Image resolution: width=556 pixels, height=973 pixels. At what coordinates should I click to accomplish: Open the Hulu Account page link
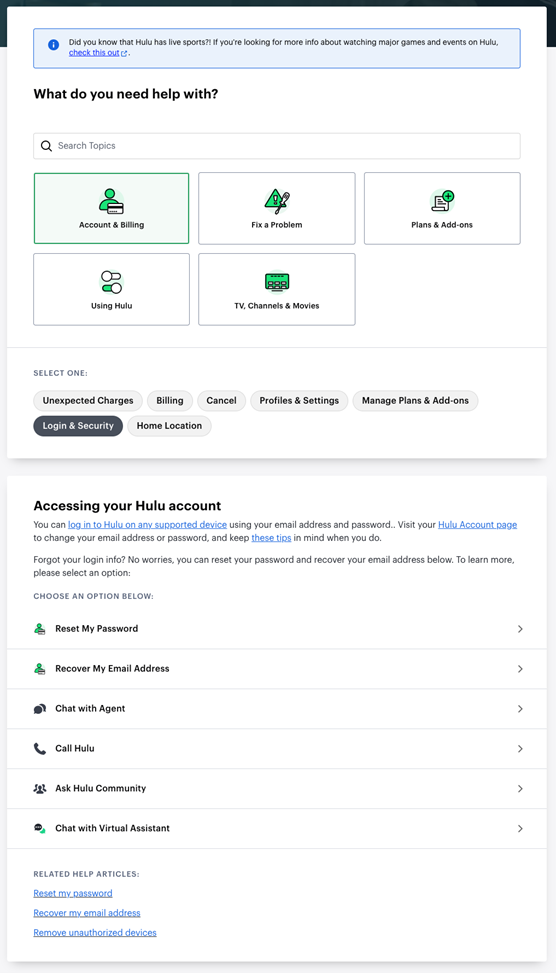(x=477, y=524)
